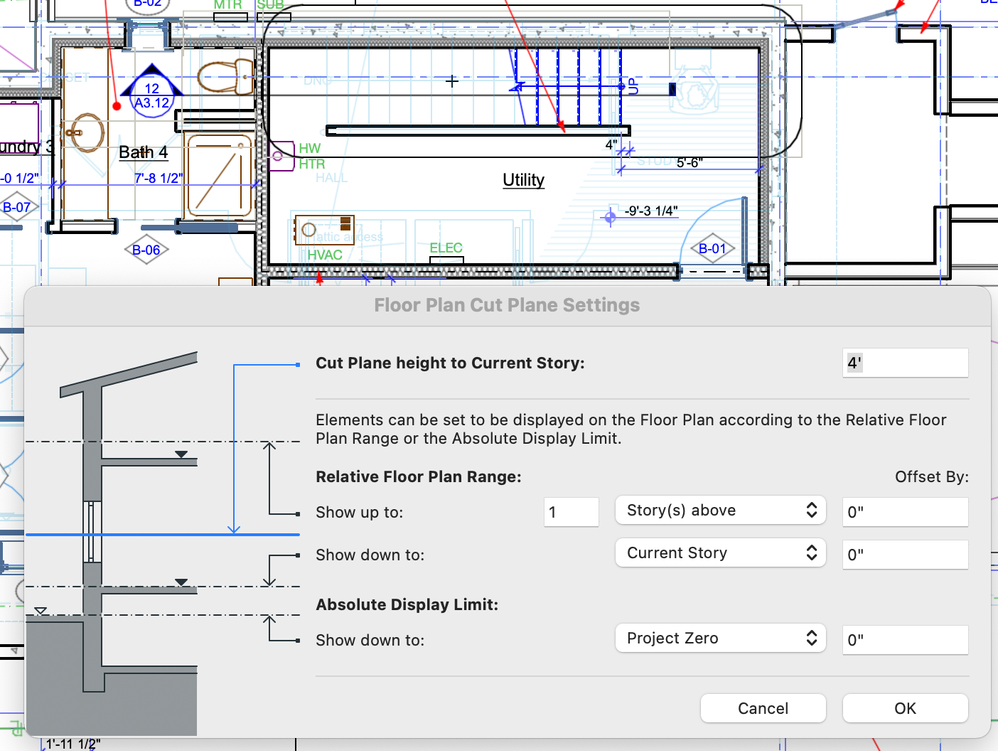This screenshot has width=998, height=751.
Task: Click the Show up to offset field
Action: point(904,512)
